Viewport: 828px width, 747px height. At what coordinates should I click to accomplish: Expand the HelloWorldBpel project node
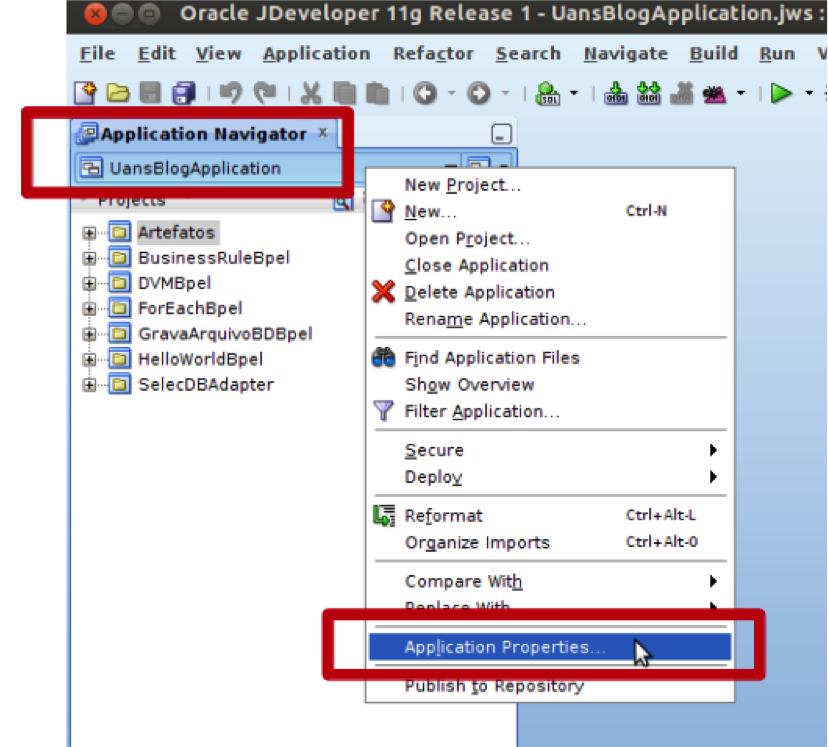[x=89, y=360]
